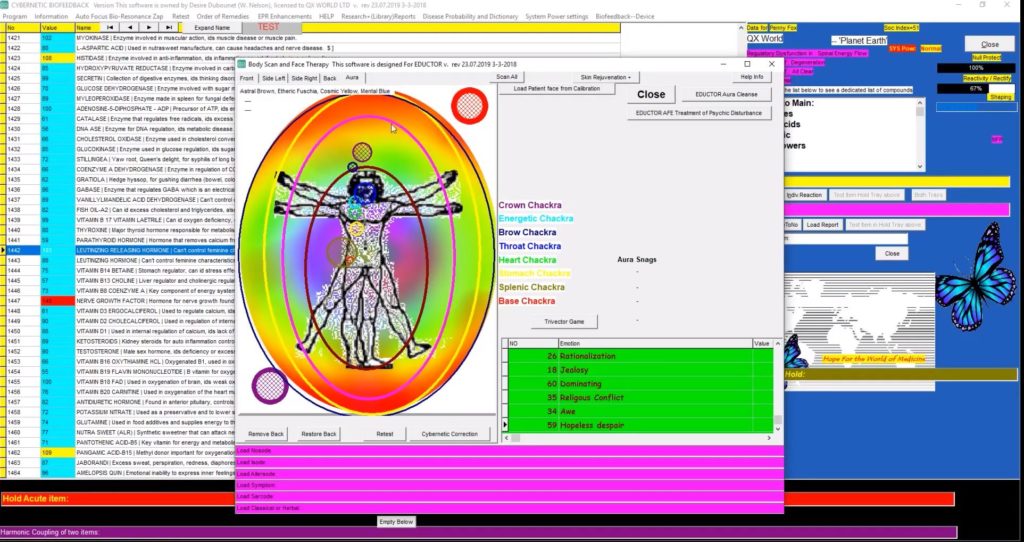Screen dimensions: 1024x542
Task: Select Energetic Chackra label
Action: 536,219
